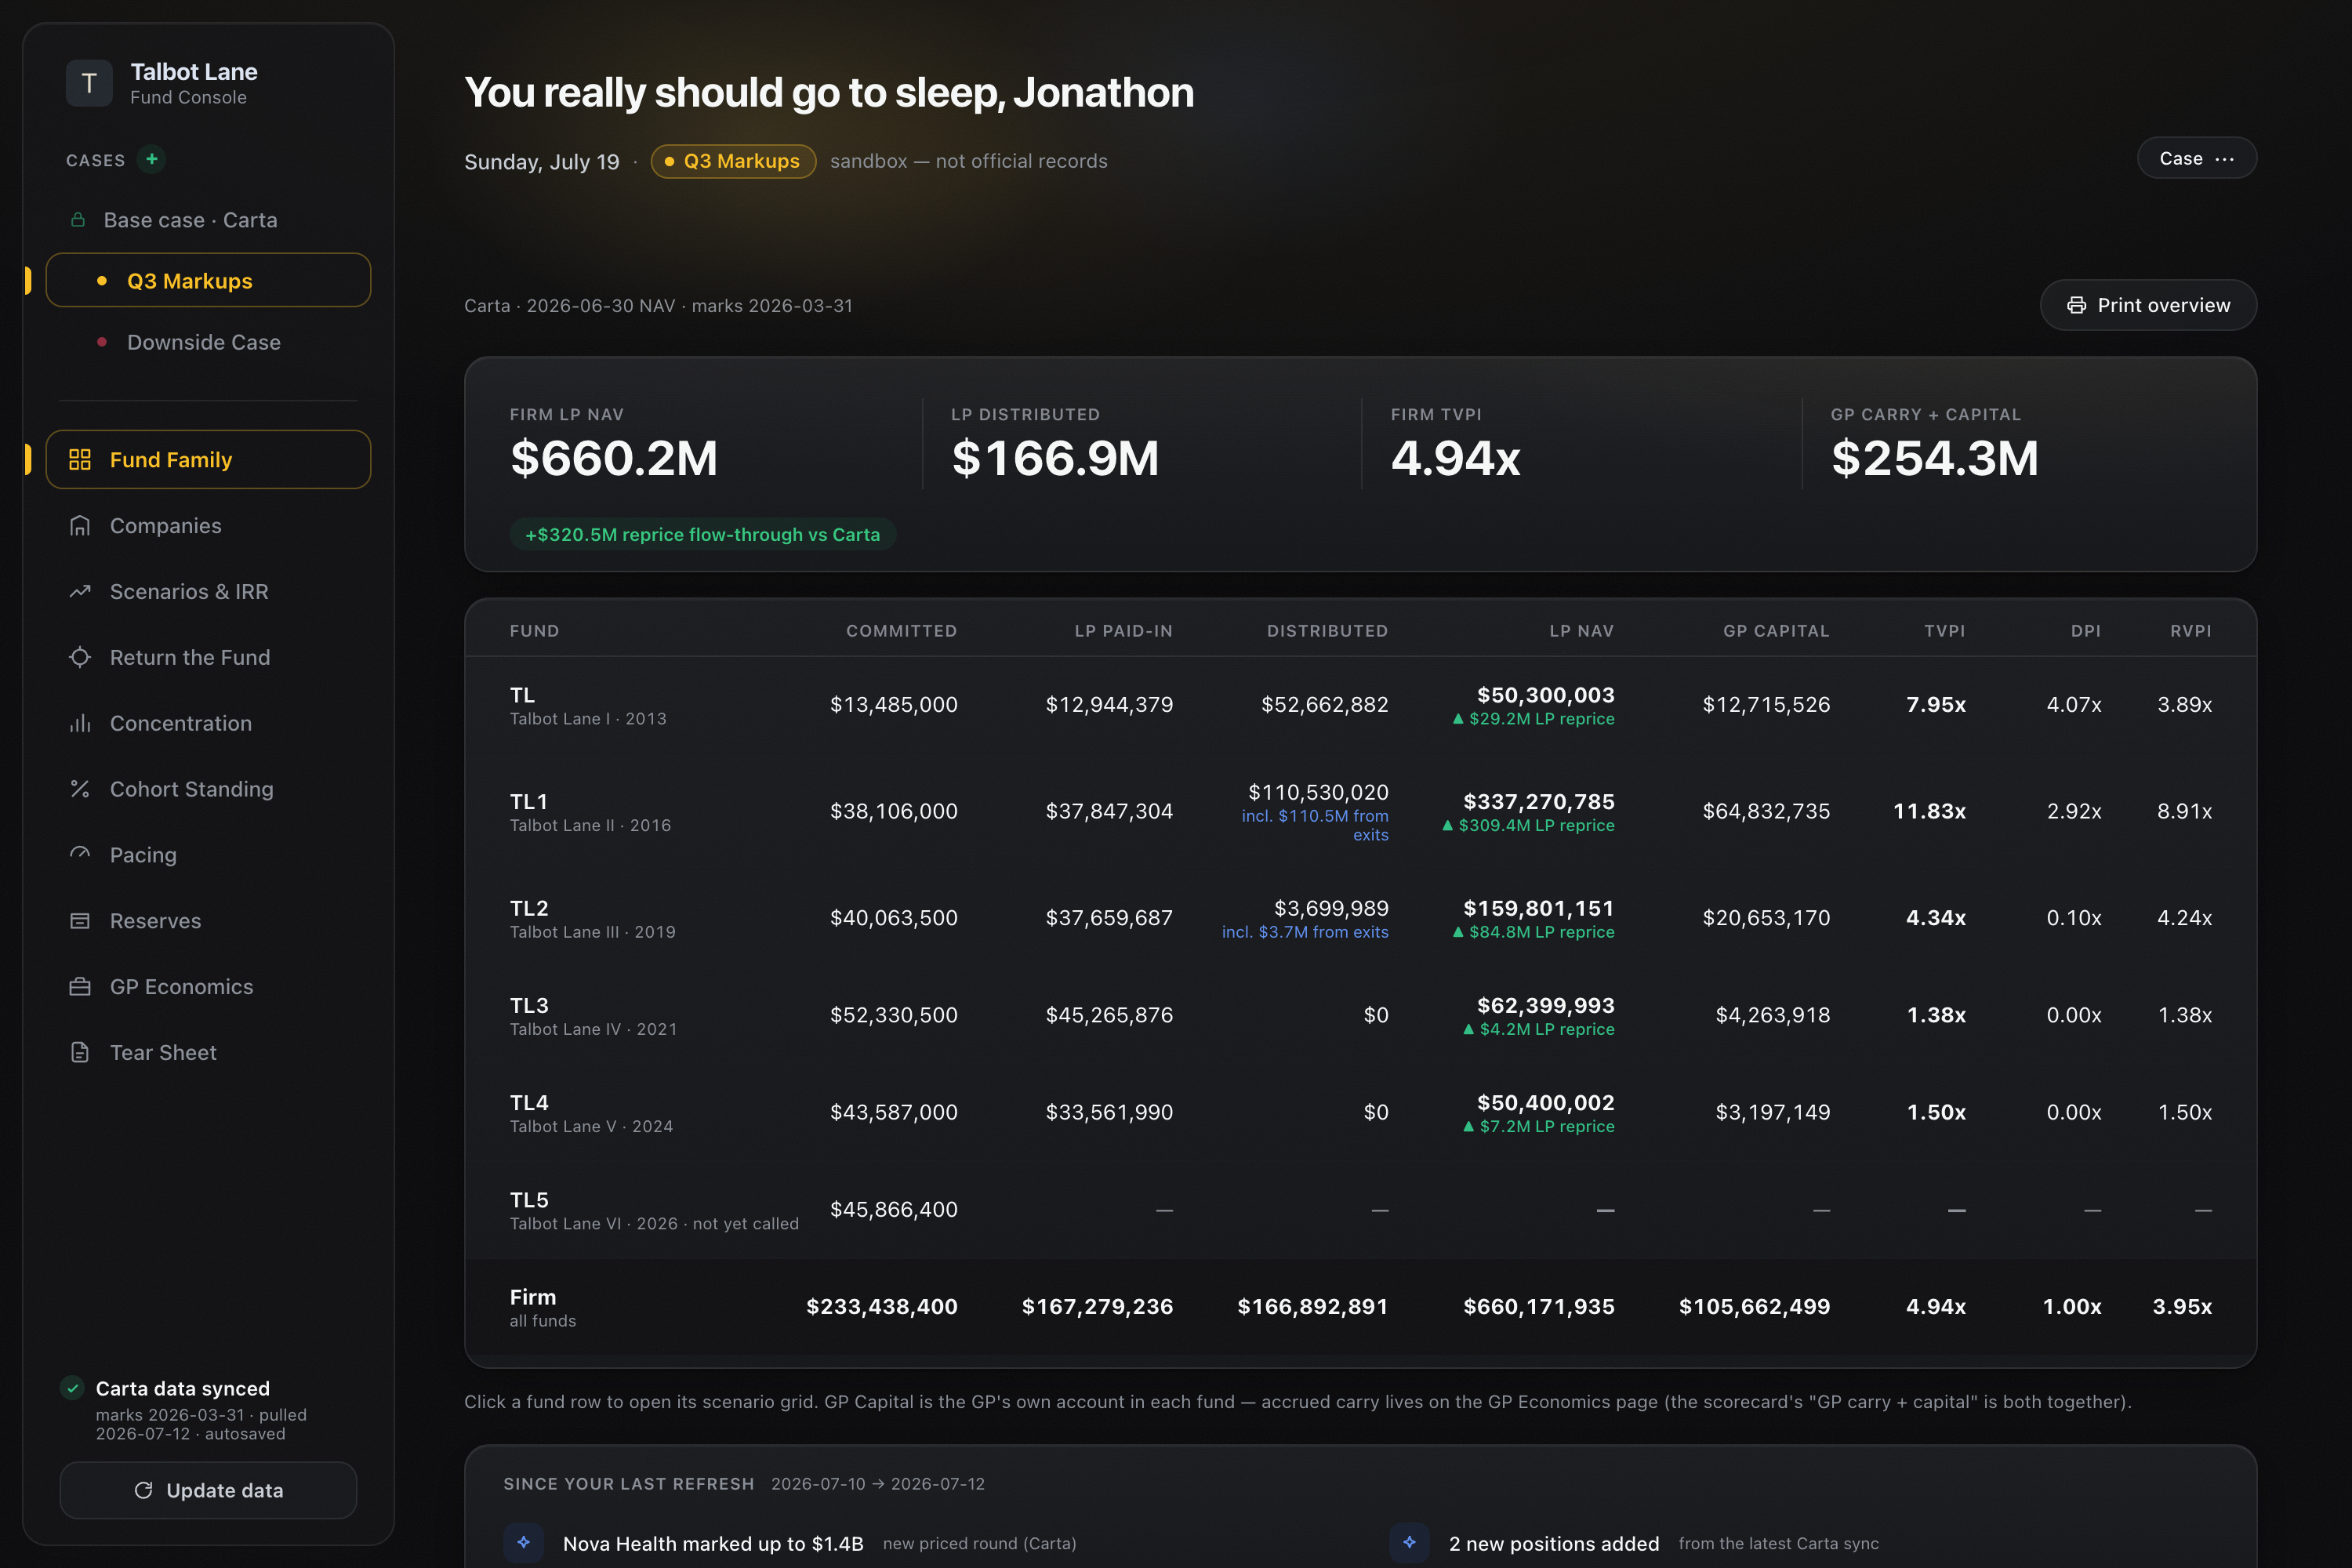This screenshot has width=2352, height=1568.
Task: Click the Tear Sheet document icon
Action: 80,1052
